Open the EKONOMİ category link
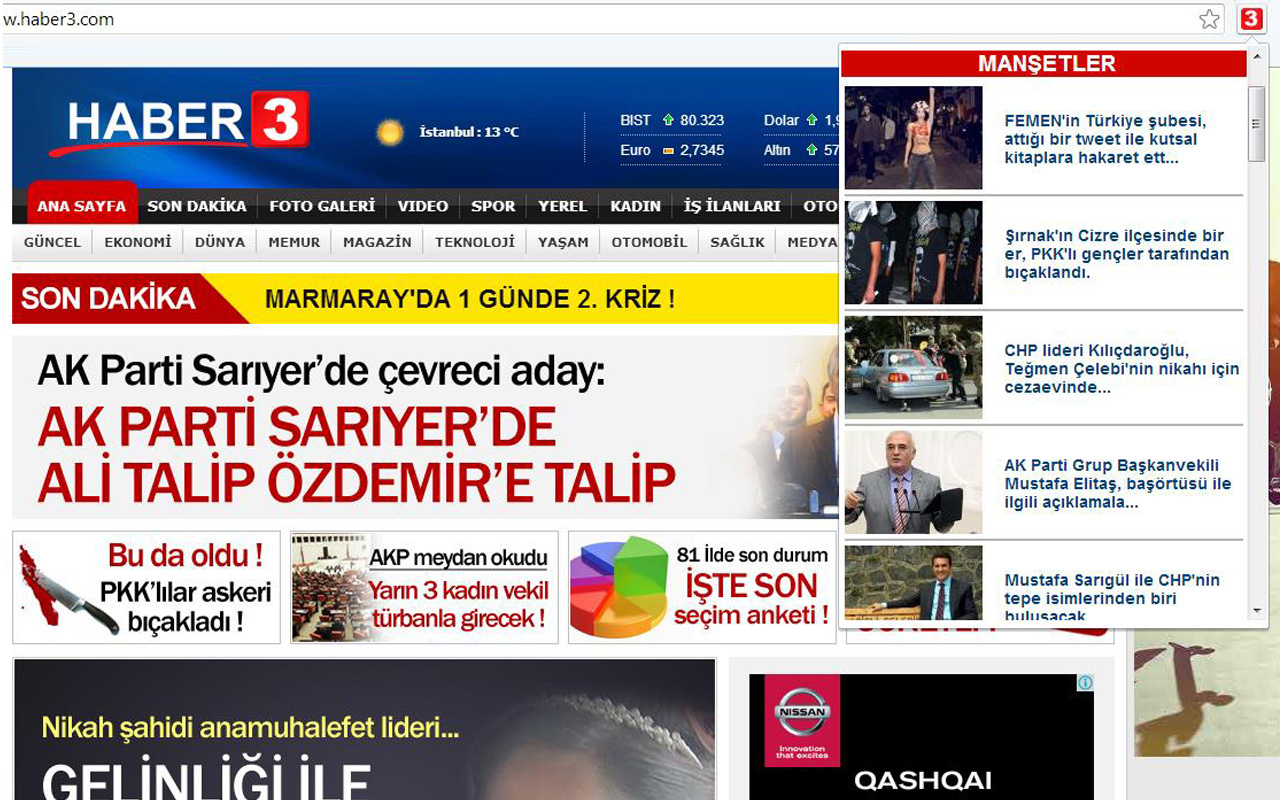This screenshot has height=800, width=1280. [x=138, y=242]
